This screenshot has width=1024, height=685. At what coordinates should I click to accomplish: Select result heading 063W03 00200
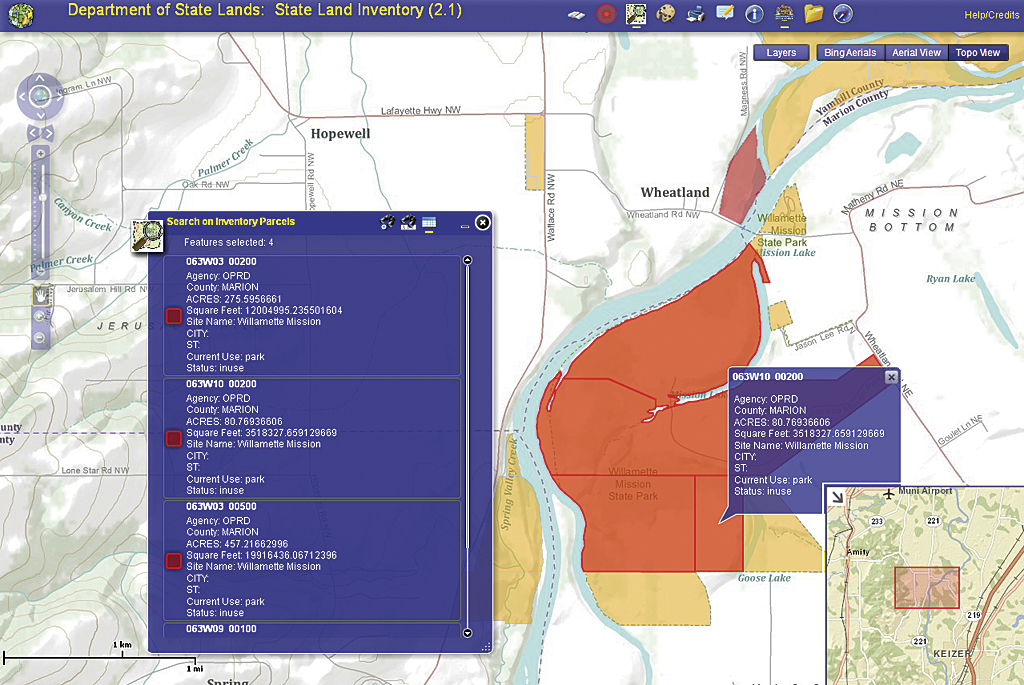pos(221,262)
